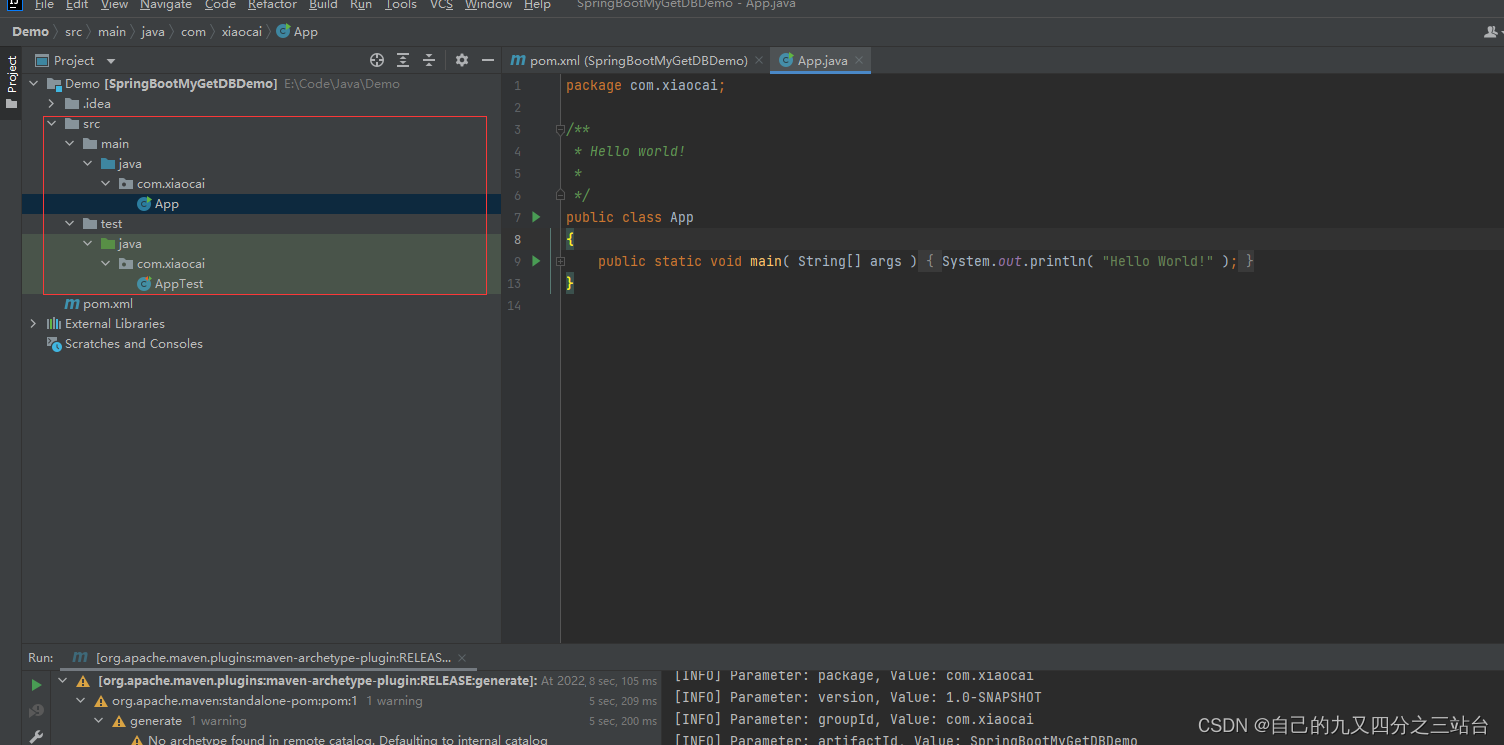Open the Build menu

click(x=323, y=5)
